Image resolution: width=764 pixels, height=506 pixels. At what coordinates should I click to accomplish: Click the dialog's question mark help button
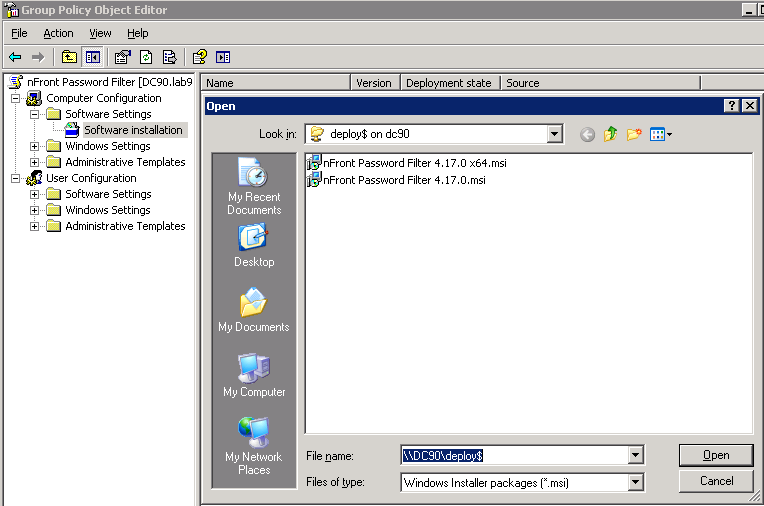click(731, 106)
